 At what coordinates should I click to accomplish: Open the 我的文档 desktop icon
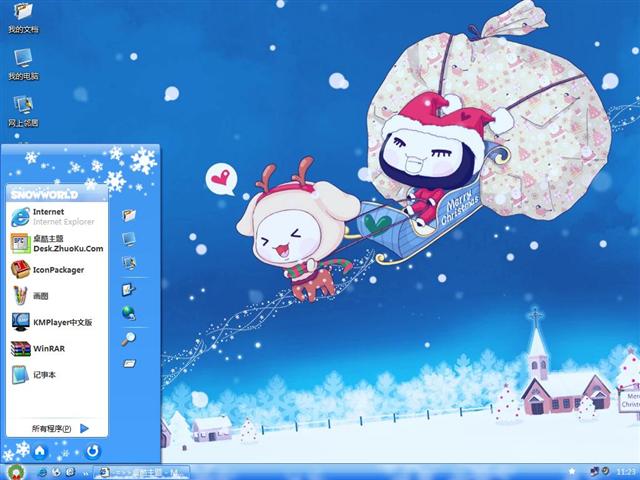coord(23,18)
